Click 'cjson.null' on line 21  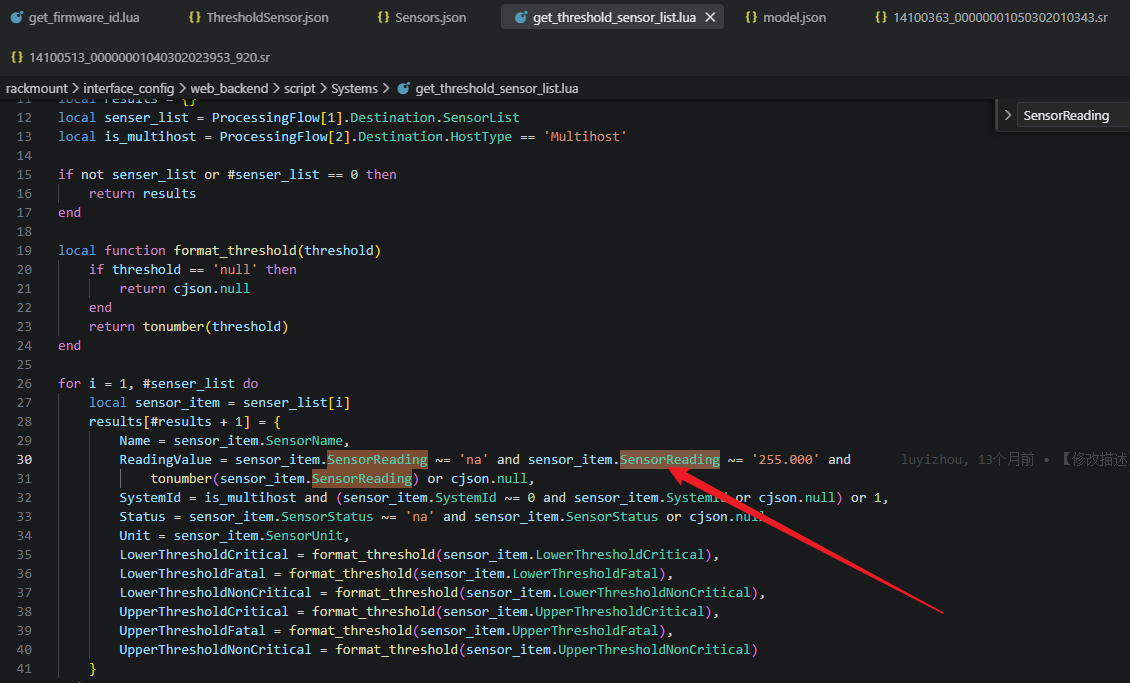[212, 289]
